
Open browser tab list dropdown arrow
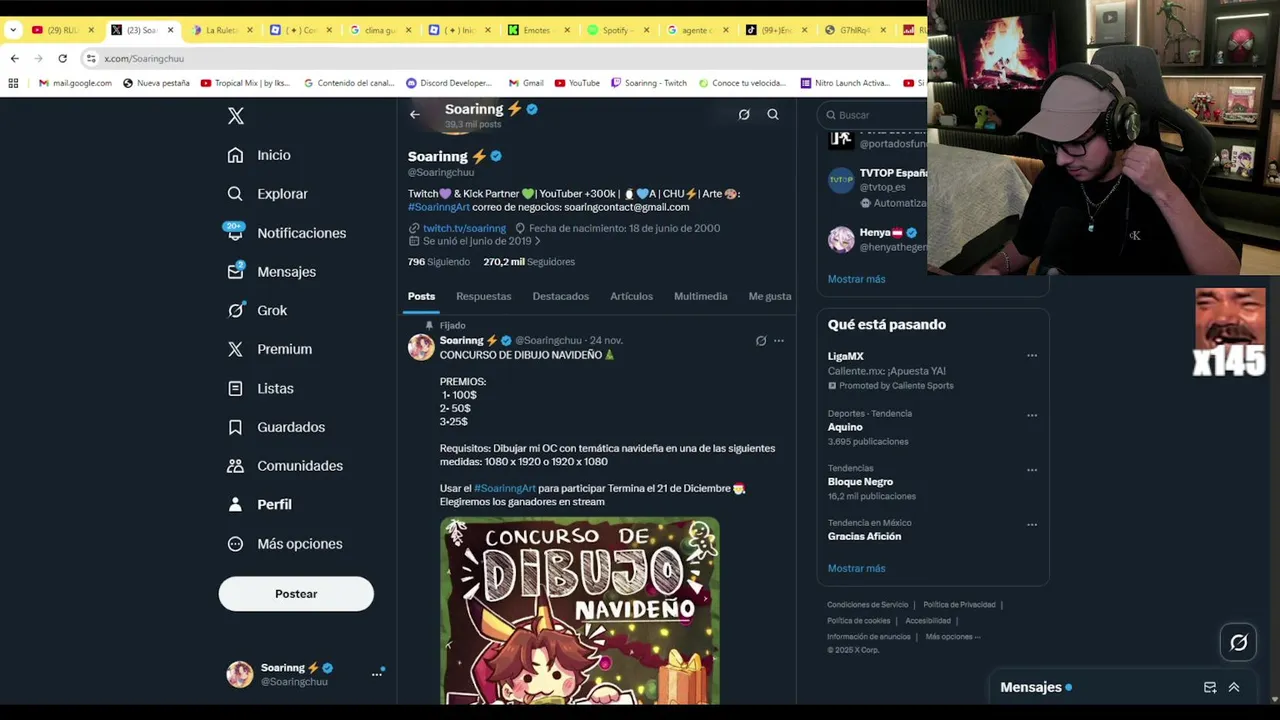point(12,30)
